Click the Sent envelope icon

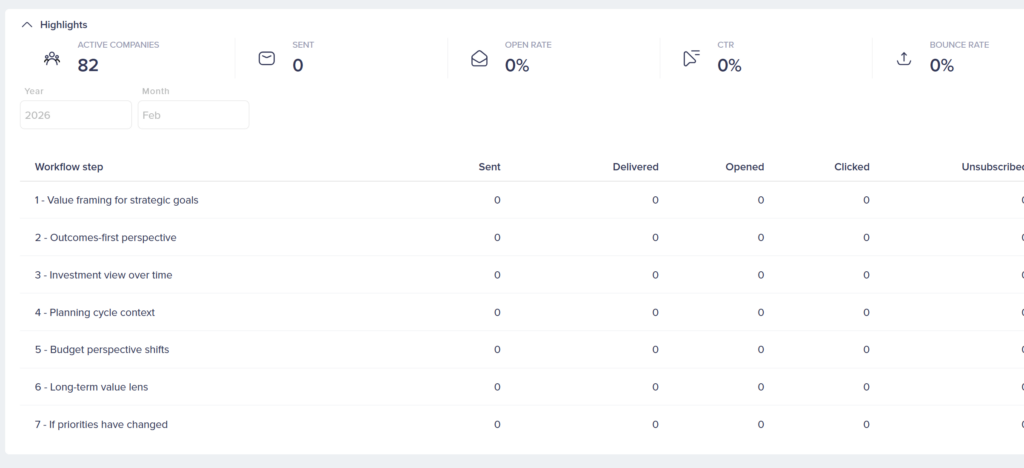tap(266, 58)
